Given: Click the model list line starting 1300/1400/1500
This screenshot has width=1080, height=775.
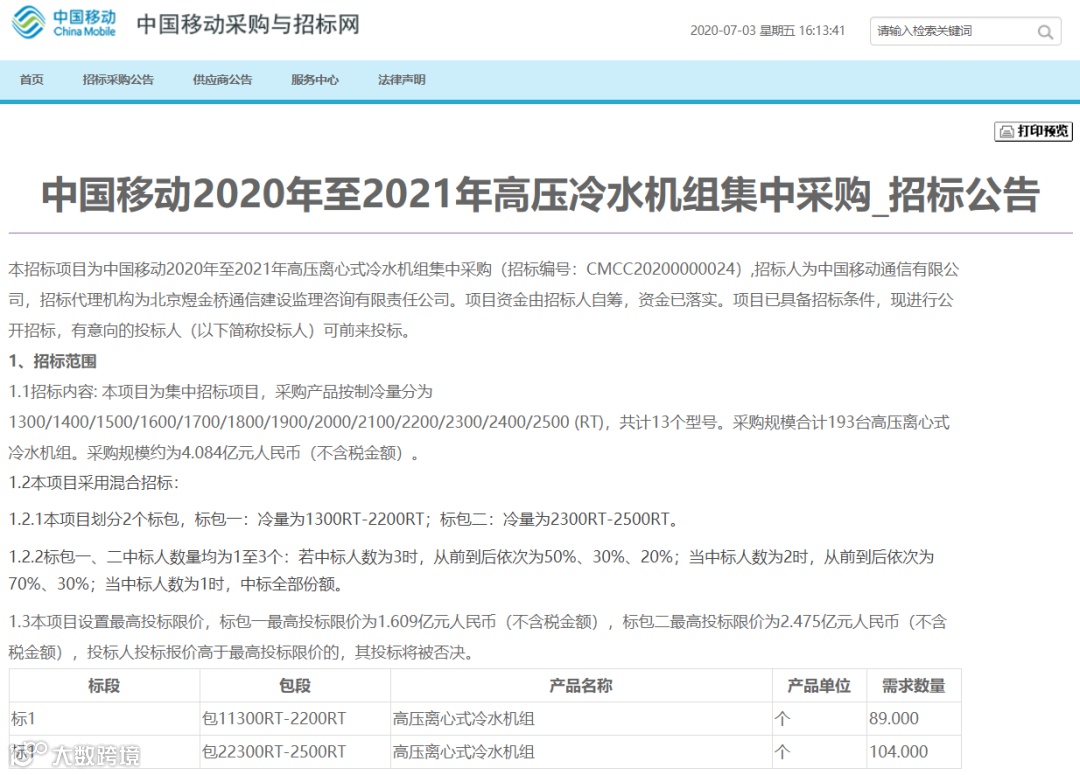Looking at the screenshot, I should coord(479,422).
